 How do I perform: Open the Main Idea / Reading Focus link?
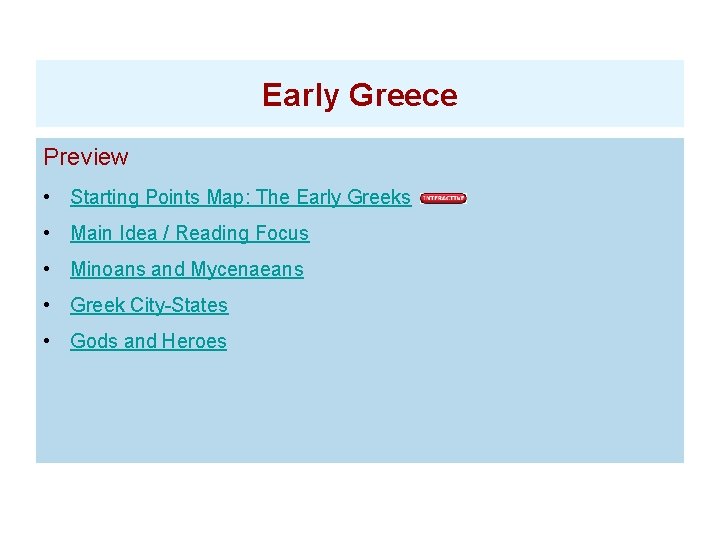[x=189, y=233]
